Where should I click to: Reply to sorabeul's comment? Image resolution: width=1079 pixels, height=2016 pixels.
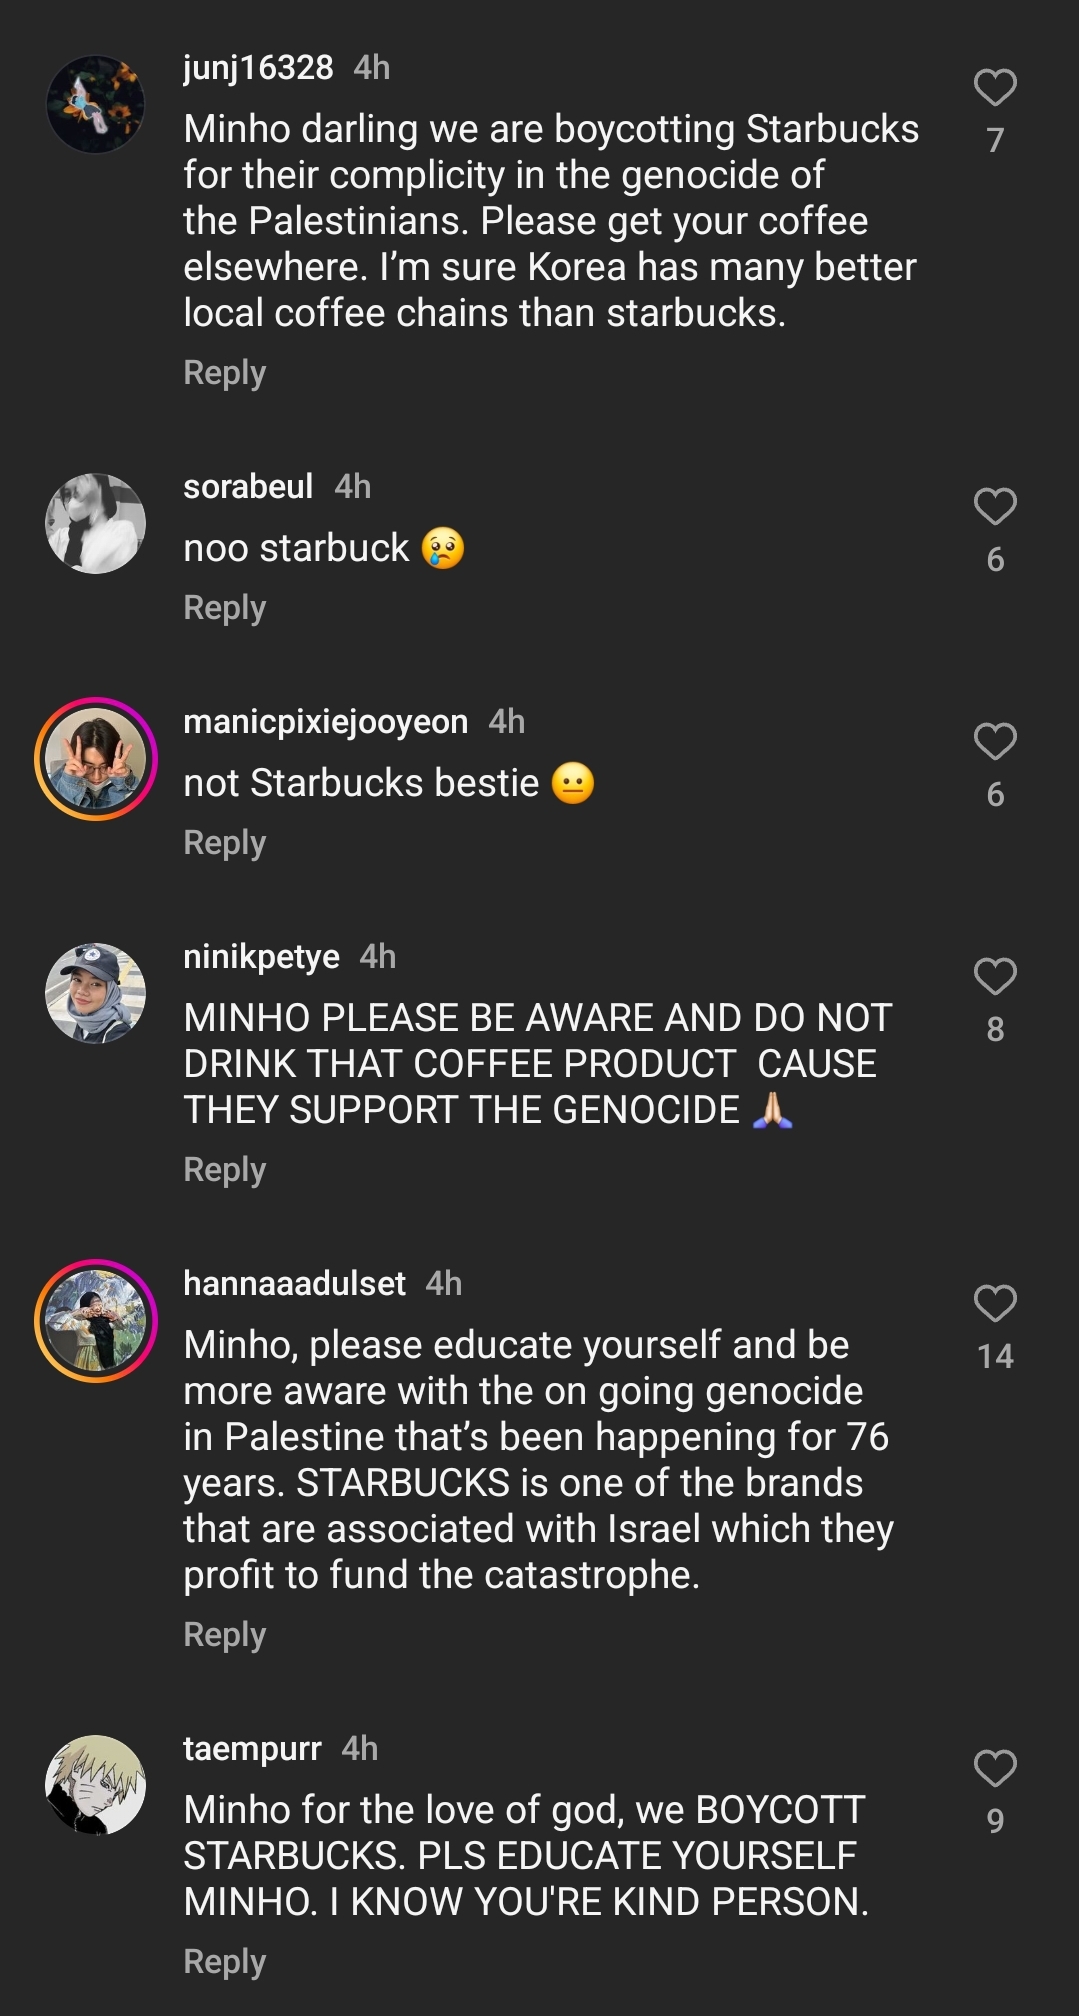click(x=224, y=607)
